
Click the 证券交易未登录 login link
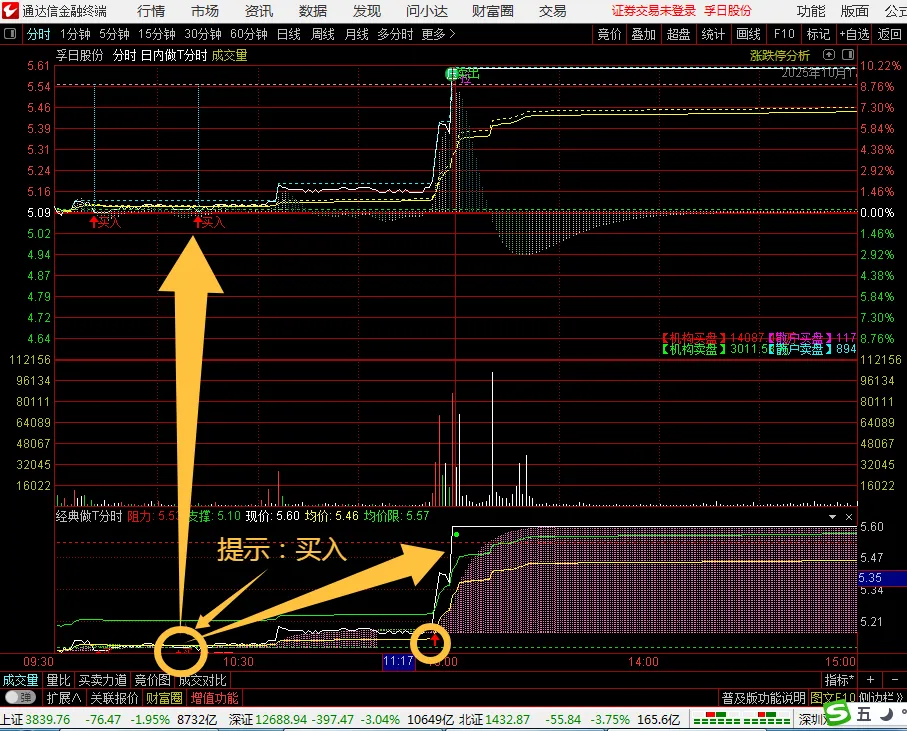[654, 10]
